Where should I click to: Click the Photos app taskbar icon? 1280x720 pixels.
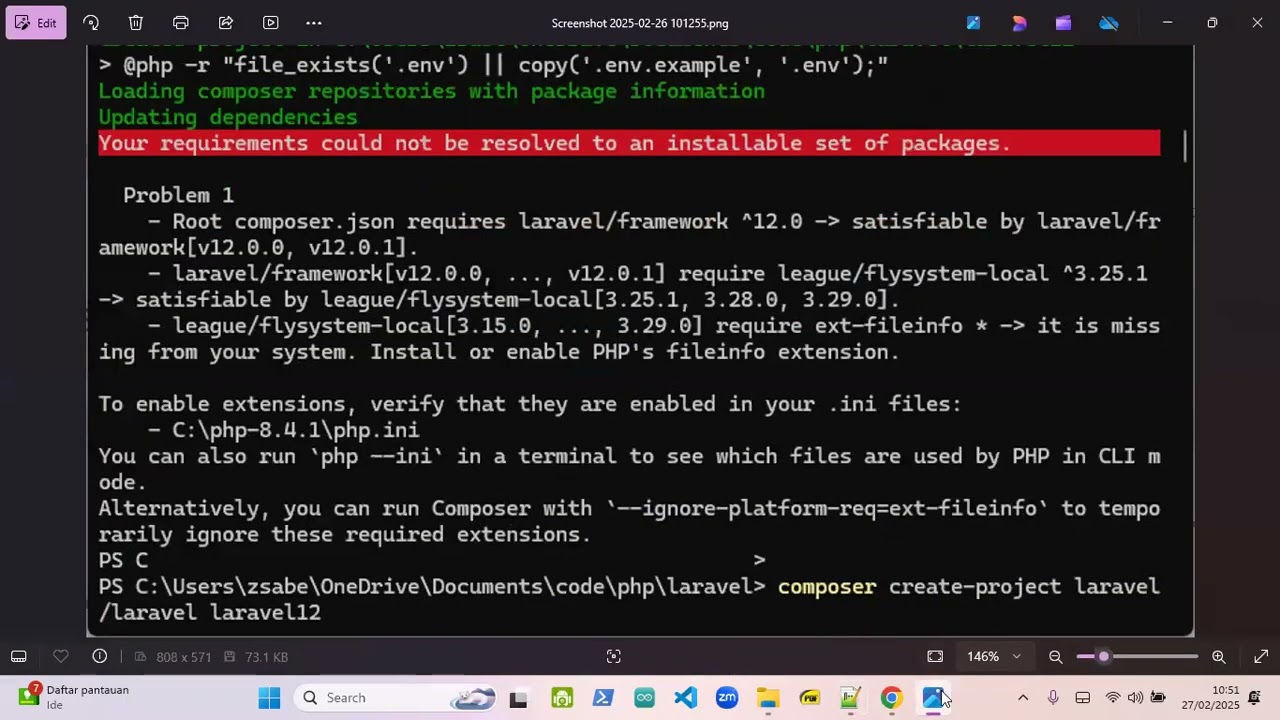(x=933, y=698)
